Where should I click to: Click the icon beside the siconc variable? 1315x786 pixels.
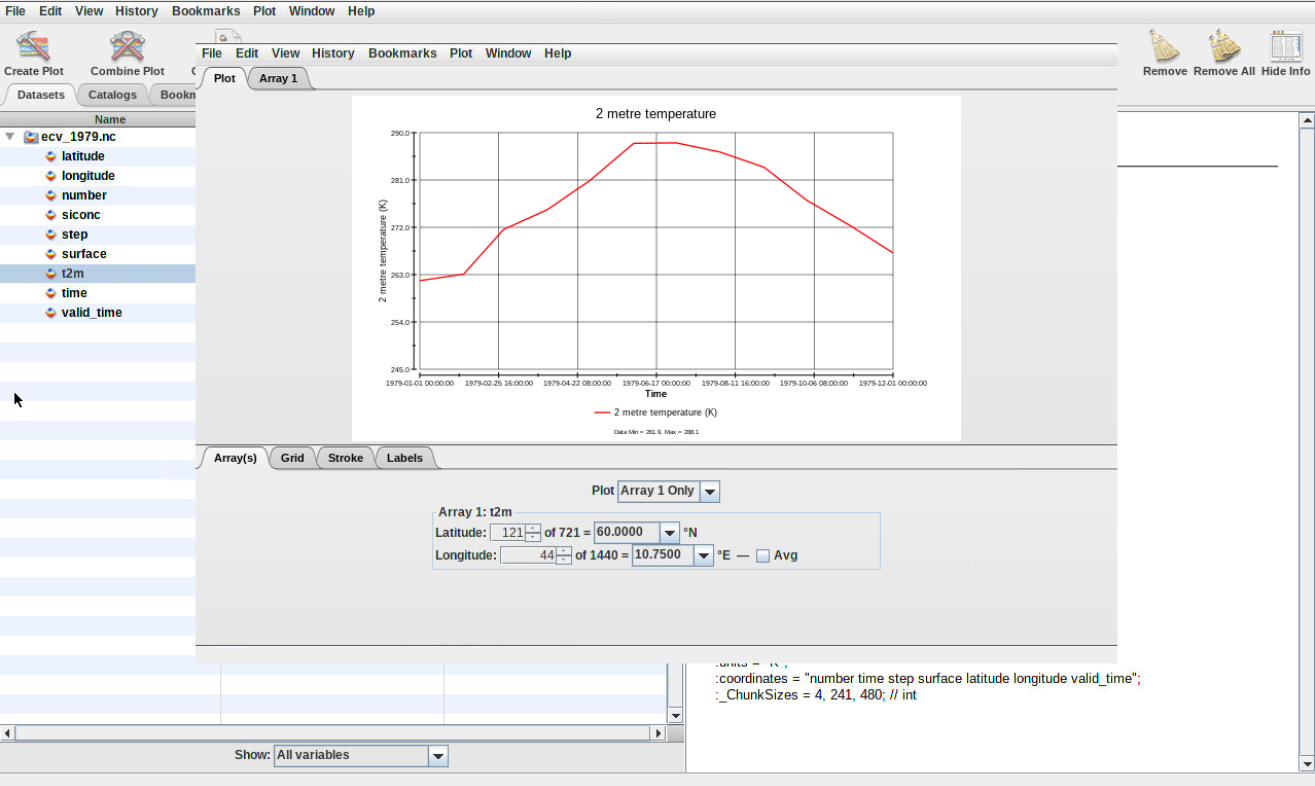51,215
